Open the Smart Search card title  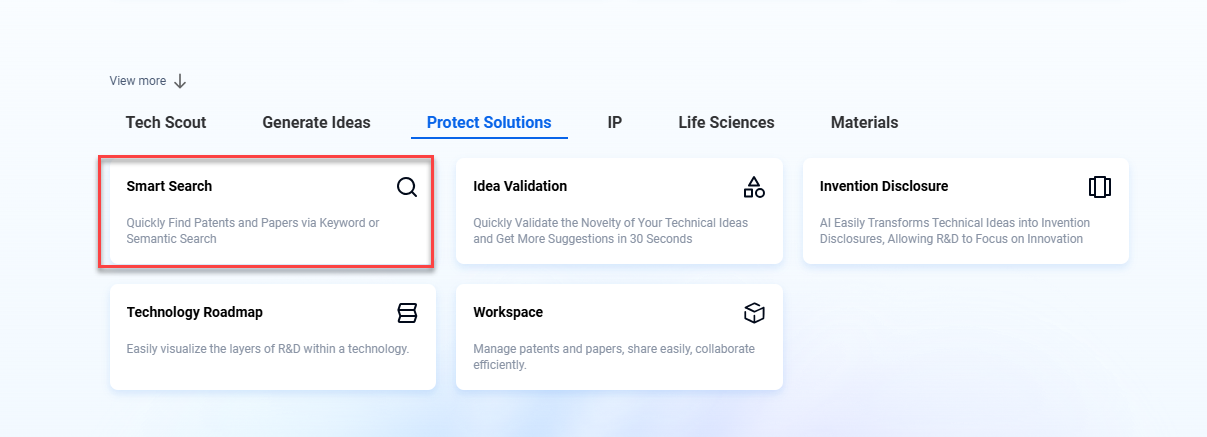[169, 186]
